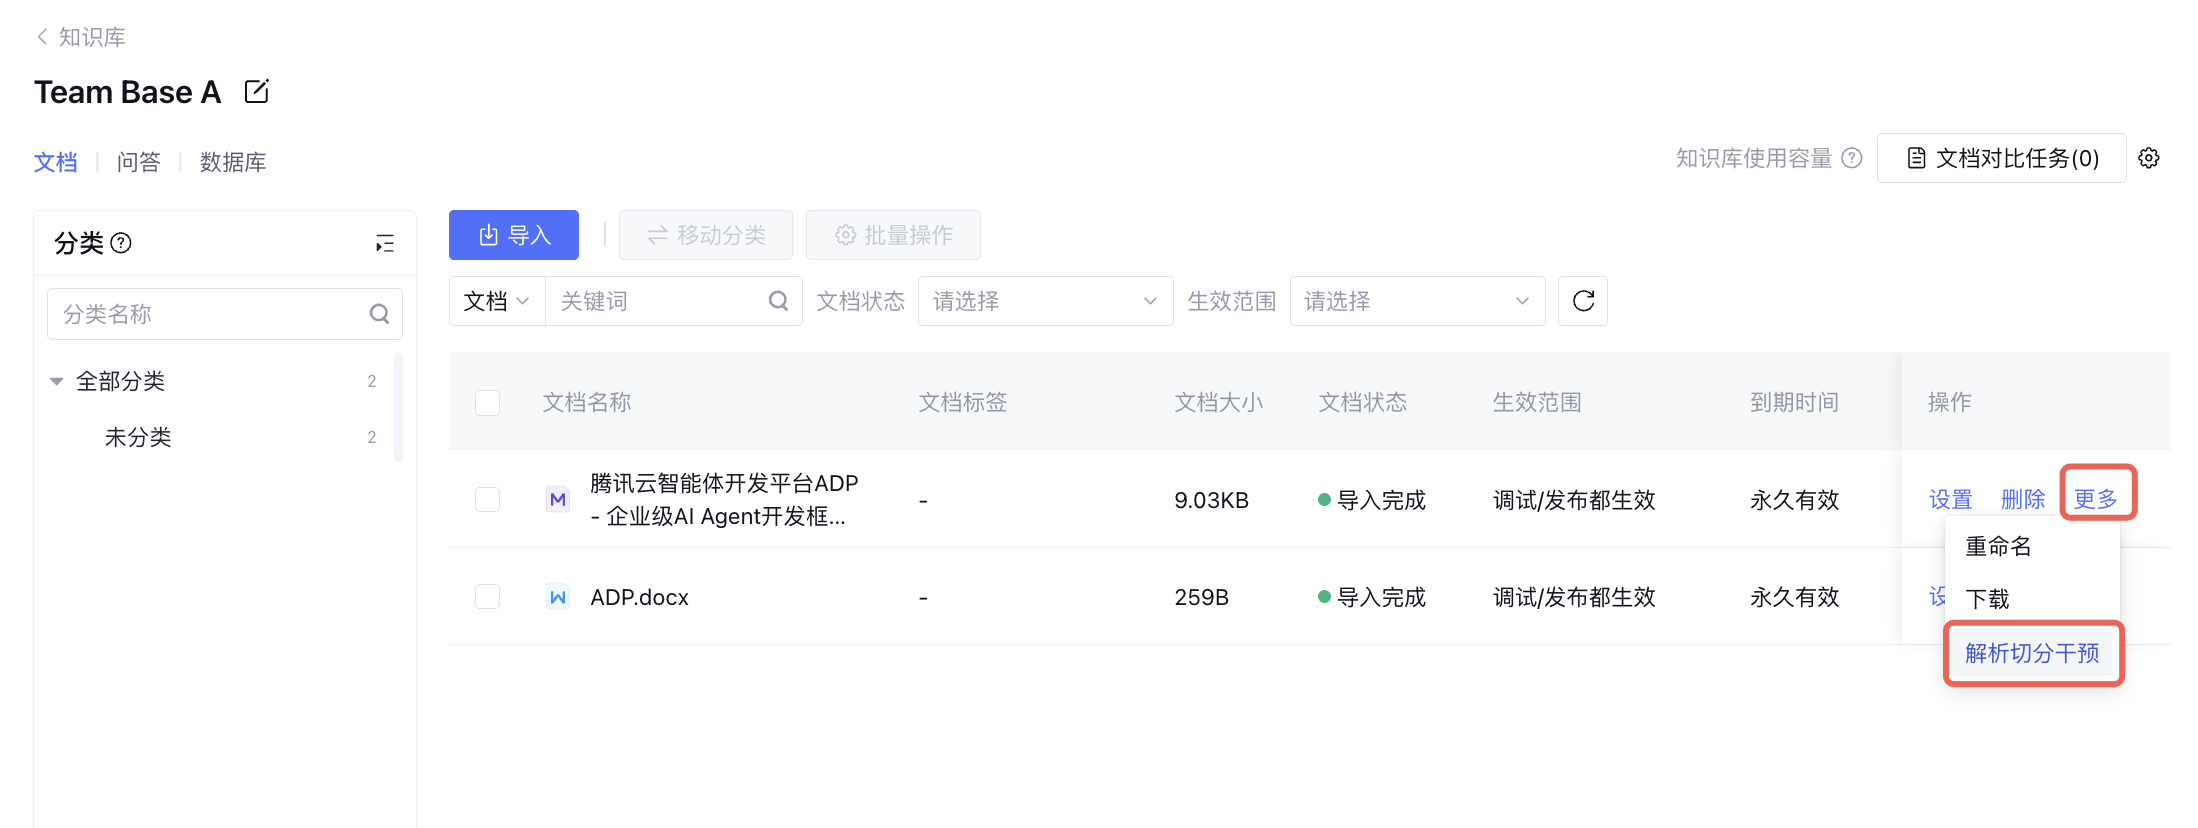Select the ADP.docx row checkbox
Screen dimensions: 2198x828
click(487, 597)
